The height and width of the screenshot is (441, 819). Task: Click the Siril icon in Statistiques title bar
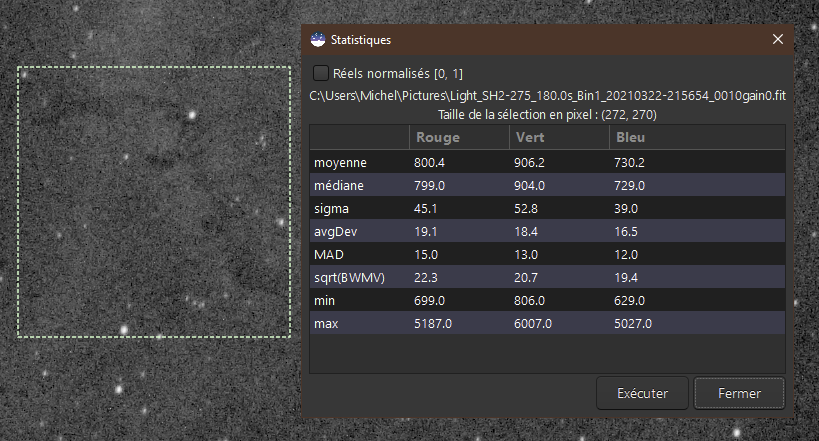(318, 40)
